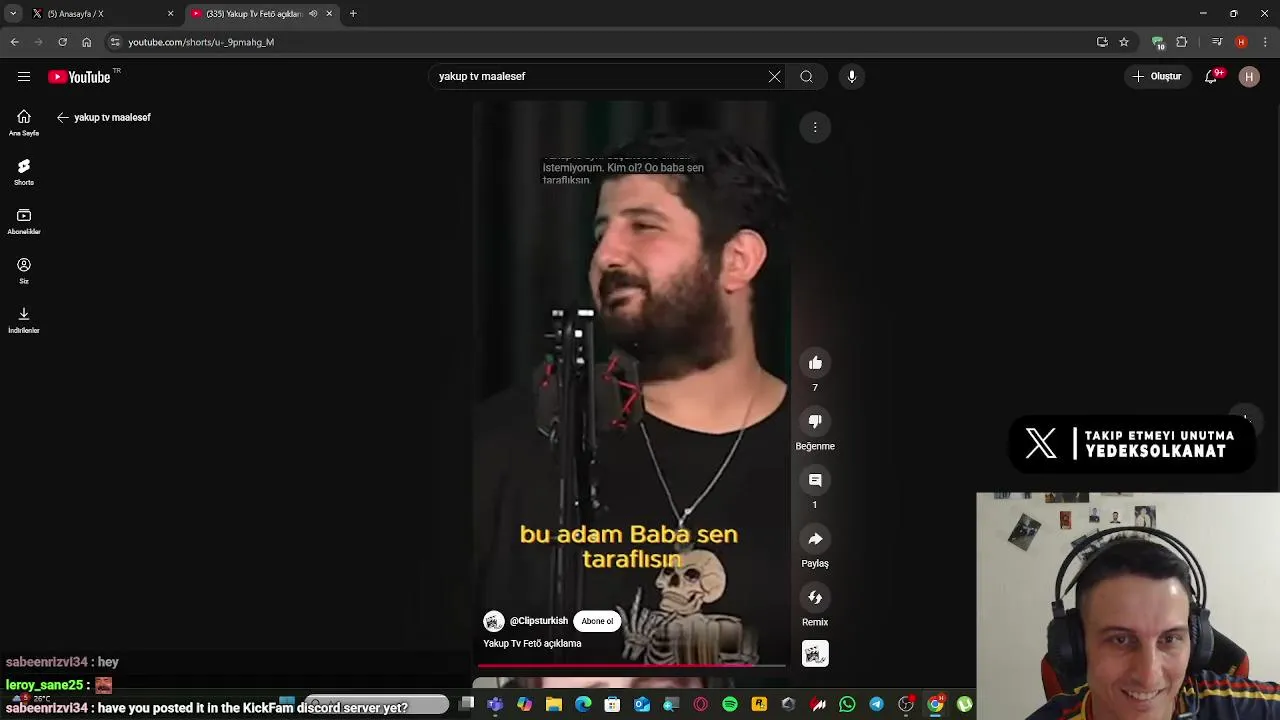Viewport: 1280px width, 720px height.
Task: Click the browser back arrow
Action: [x=14, y=42]
